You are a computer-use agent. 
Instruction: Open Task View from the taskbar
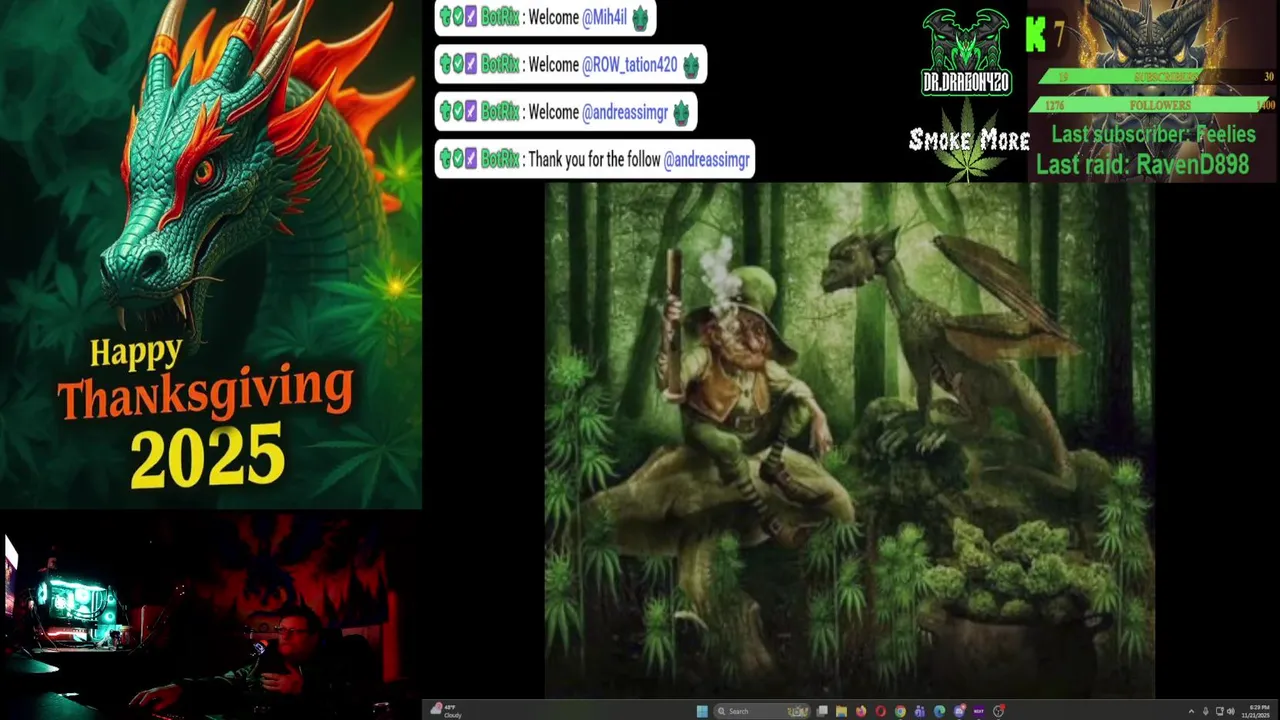click(822, 711)
